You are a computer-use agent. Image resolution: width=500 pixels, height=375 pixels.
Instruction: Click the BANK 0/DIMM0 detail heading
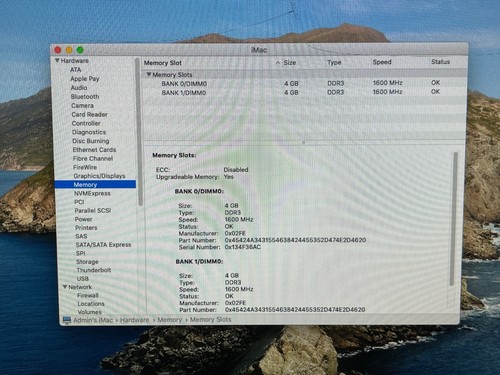(x=199, y=191)
